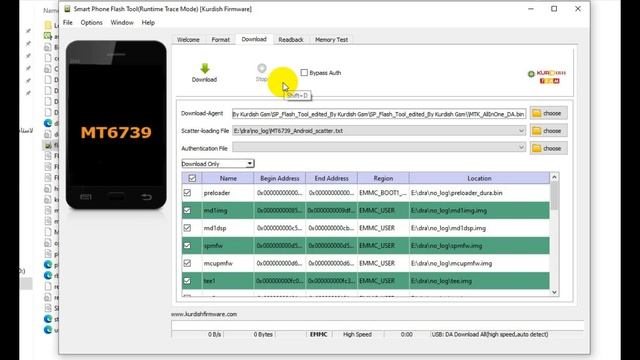Switch to the Welcome tab
640x360 pixels.
coord(188,40)
